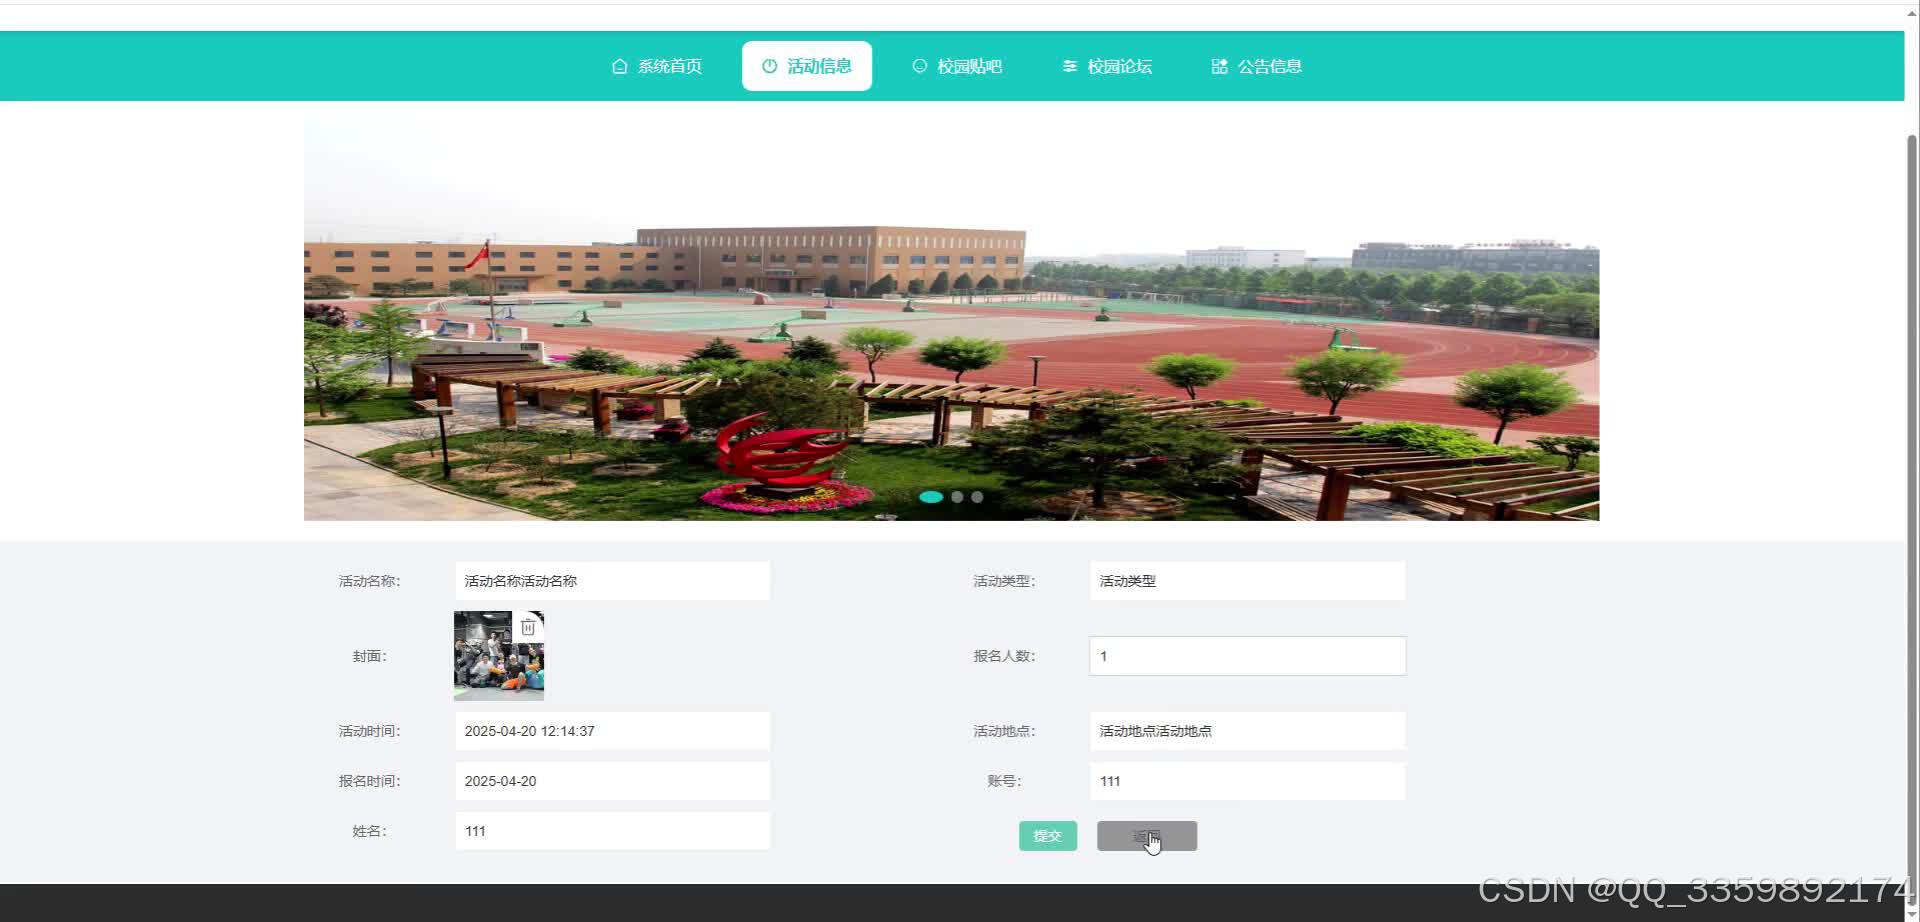Open 校园论坛 navigation item
1920x922 pixels.
(x=1107, y=66)
